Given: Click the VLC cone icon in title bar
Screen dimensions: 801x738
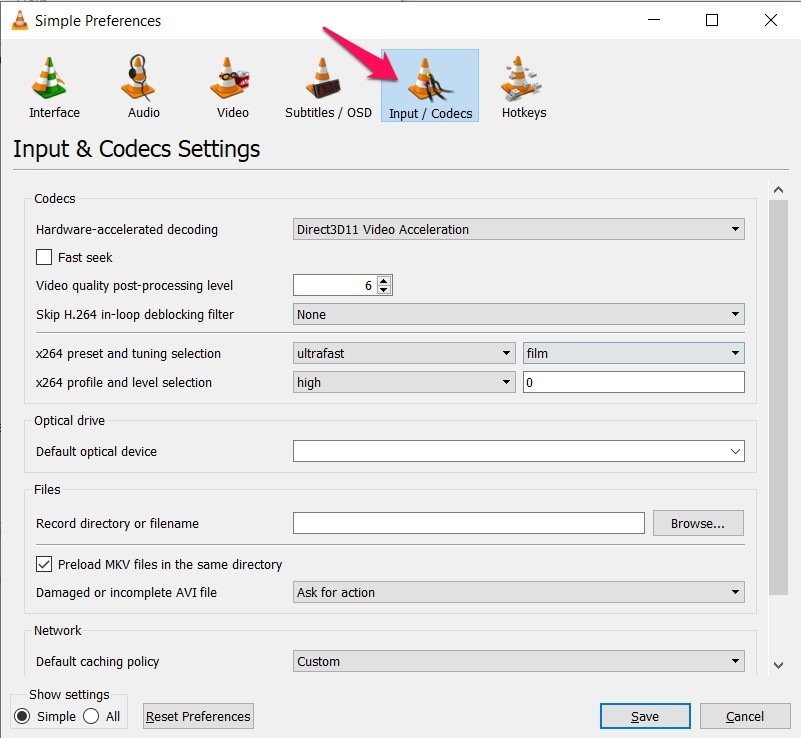Looking at the screenshot, I should click(20, 20).
